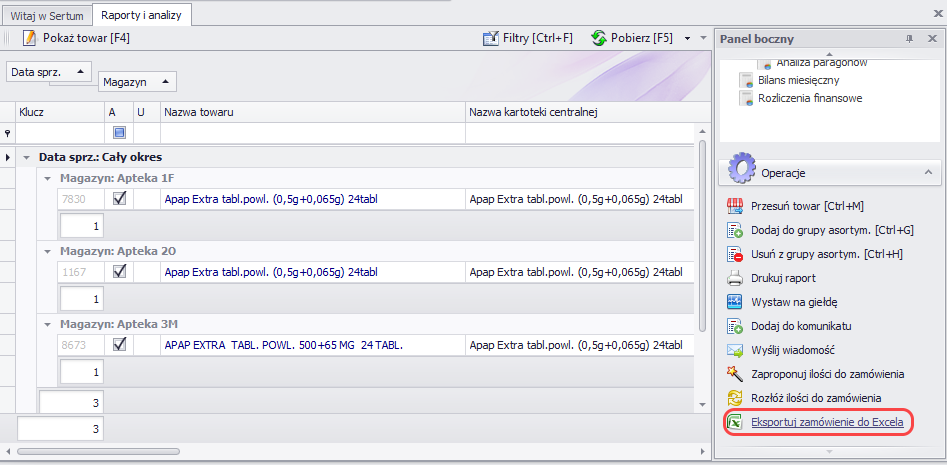Click the Przesuń towar icon
The image size is (947, 465).
tap(735, 206)
